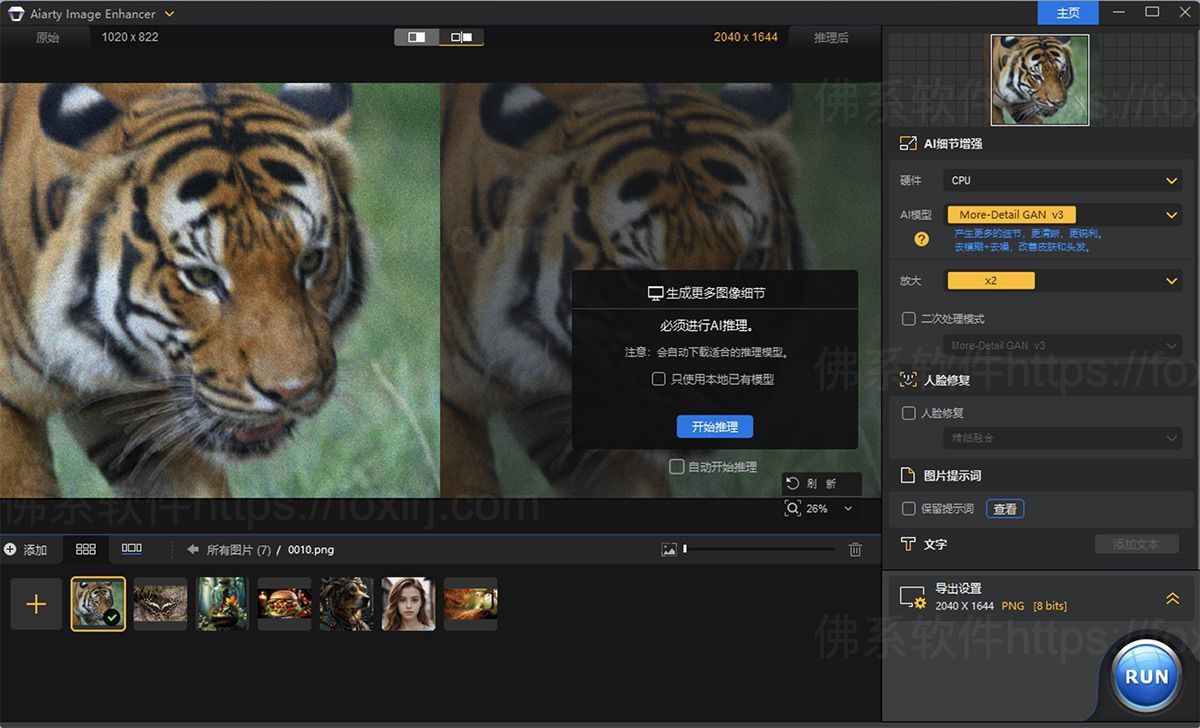Open the x2 upscale factor dropdown
Viewport: 1200px width, 728px height.
coord(1062,280)
